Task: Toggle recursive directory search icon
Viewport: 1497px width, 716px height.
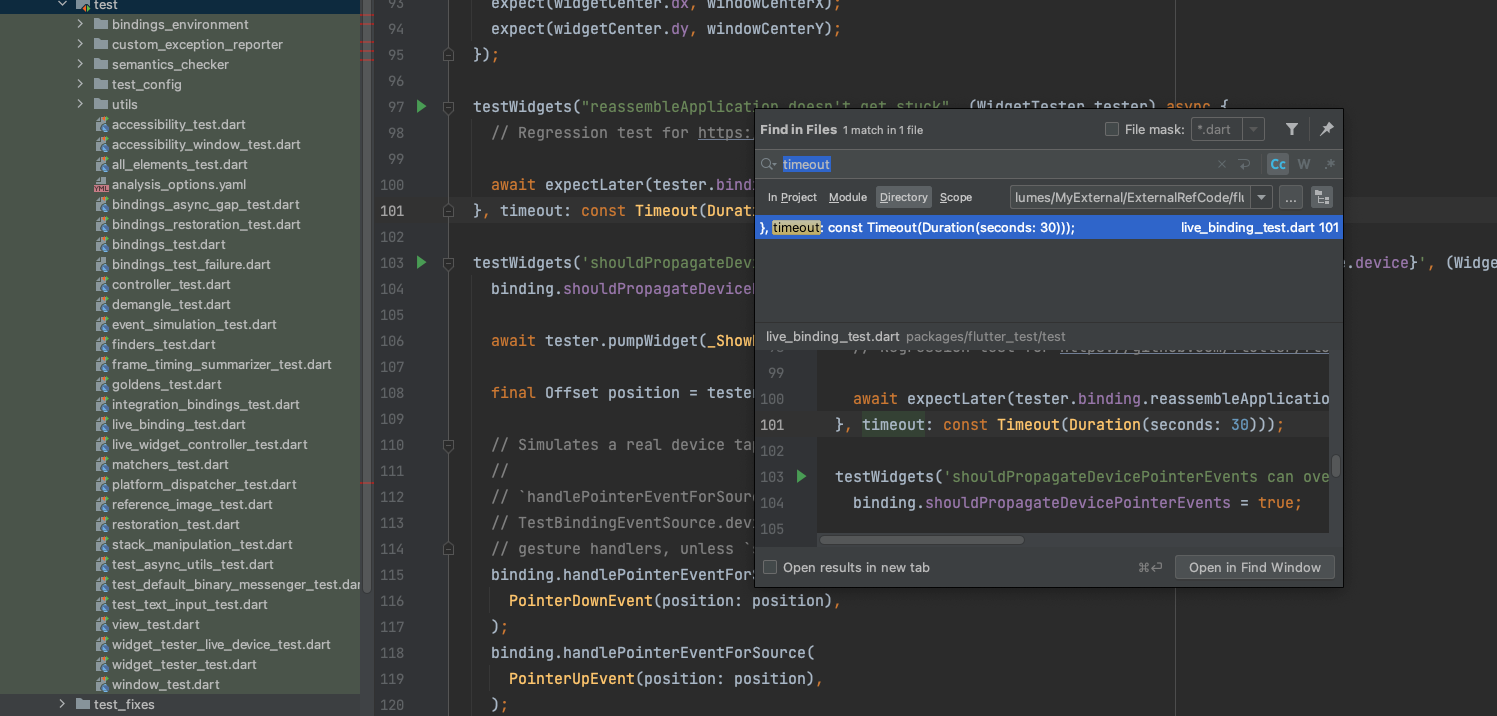Action: (x=1322, y=197)
